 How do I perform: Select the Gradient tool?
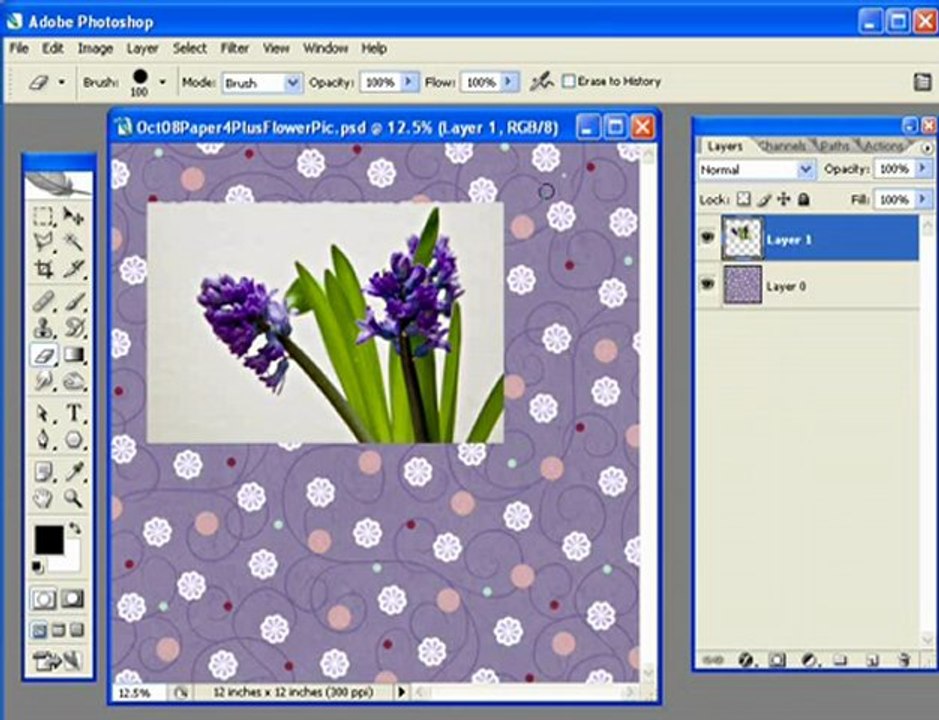click(x=74, y=355)
